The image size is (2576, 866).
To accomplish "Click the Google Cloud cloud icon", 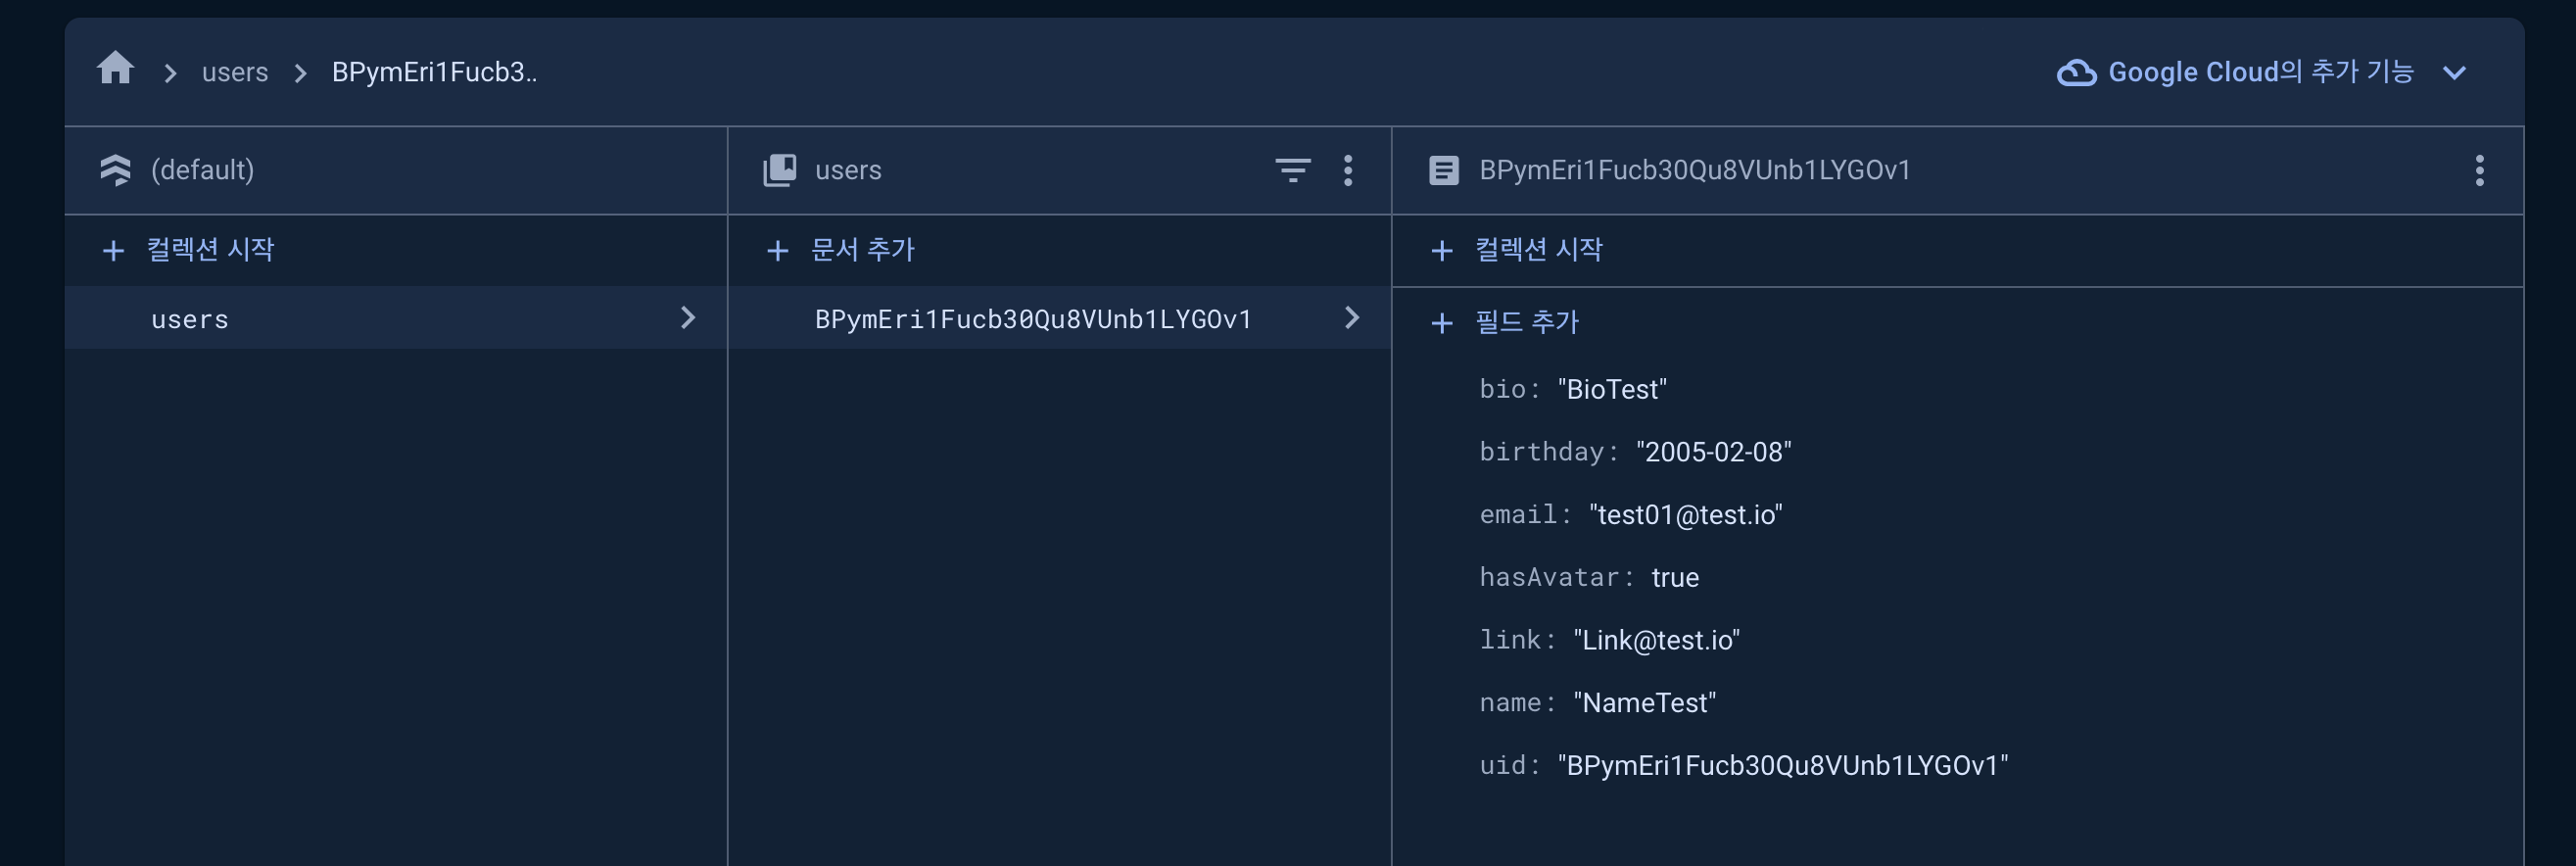I will pos(2076,73).
